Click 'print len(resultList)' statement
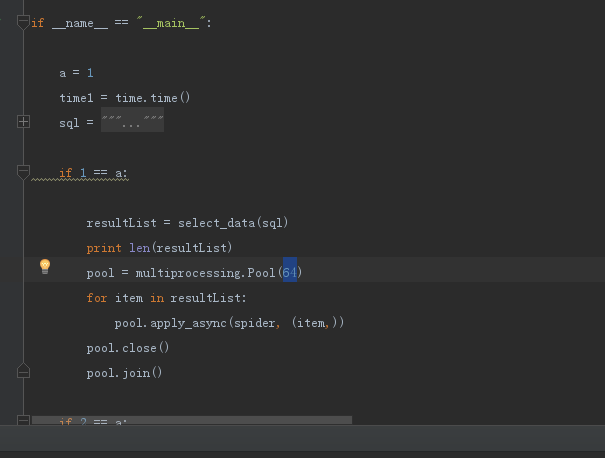The width and height of the screenshot is (605, 458). [159, 248]
